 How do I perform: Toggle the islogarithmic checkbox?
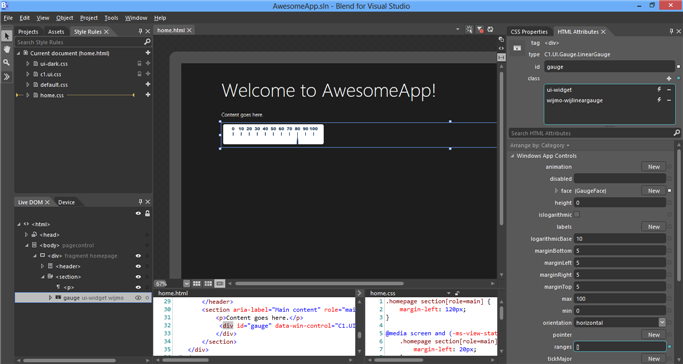point(577,214)
